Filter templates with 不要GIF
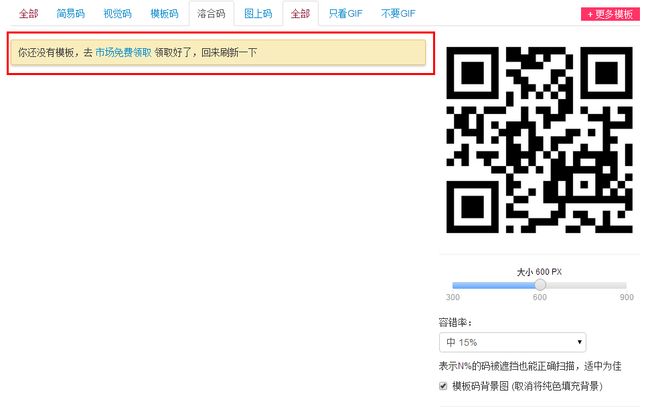The image size is (650, 412). point(398,14)
